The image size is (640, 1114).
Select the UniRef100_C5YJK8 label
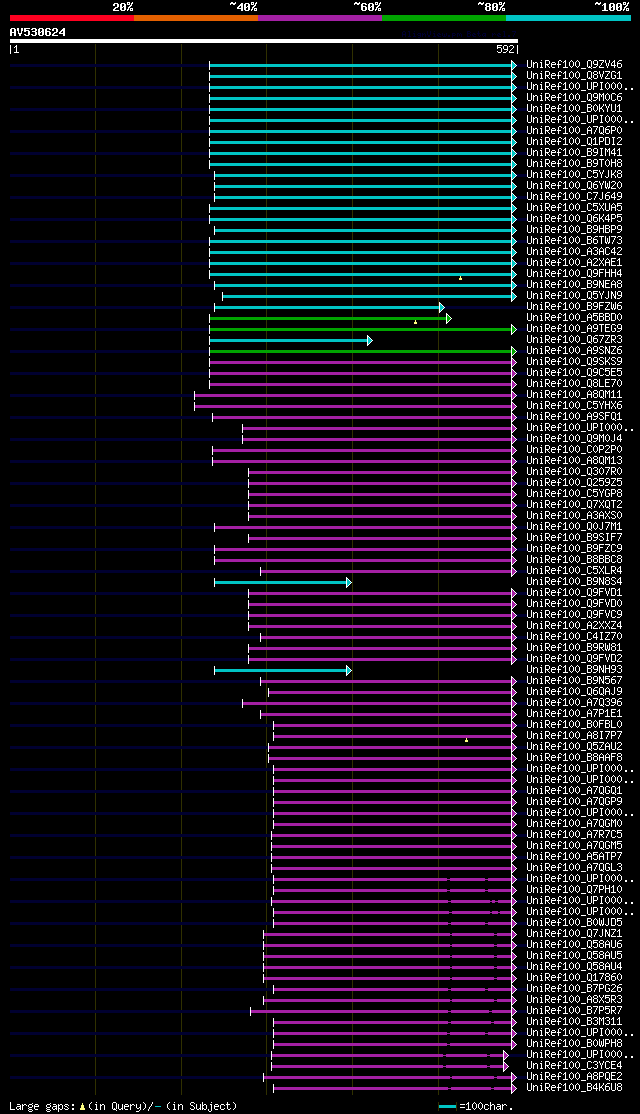point(575,175)
